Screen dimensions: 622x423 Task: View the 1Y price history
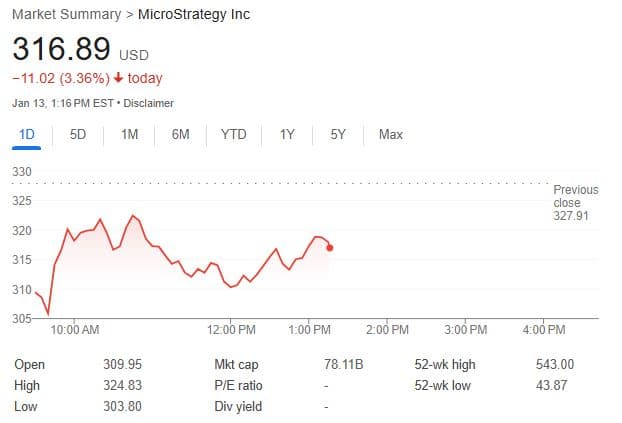click(x=287, y=134)
